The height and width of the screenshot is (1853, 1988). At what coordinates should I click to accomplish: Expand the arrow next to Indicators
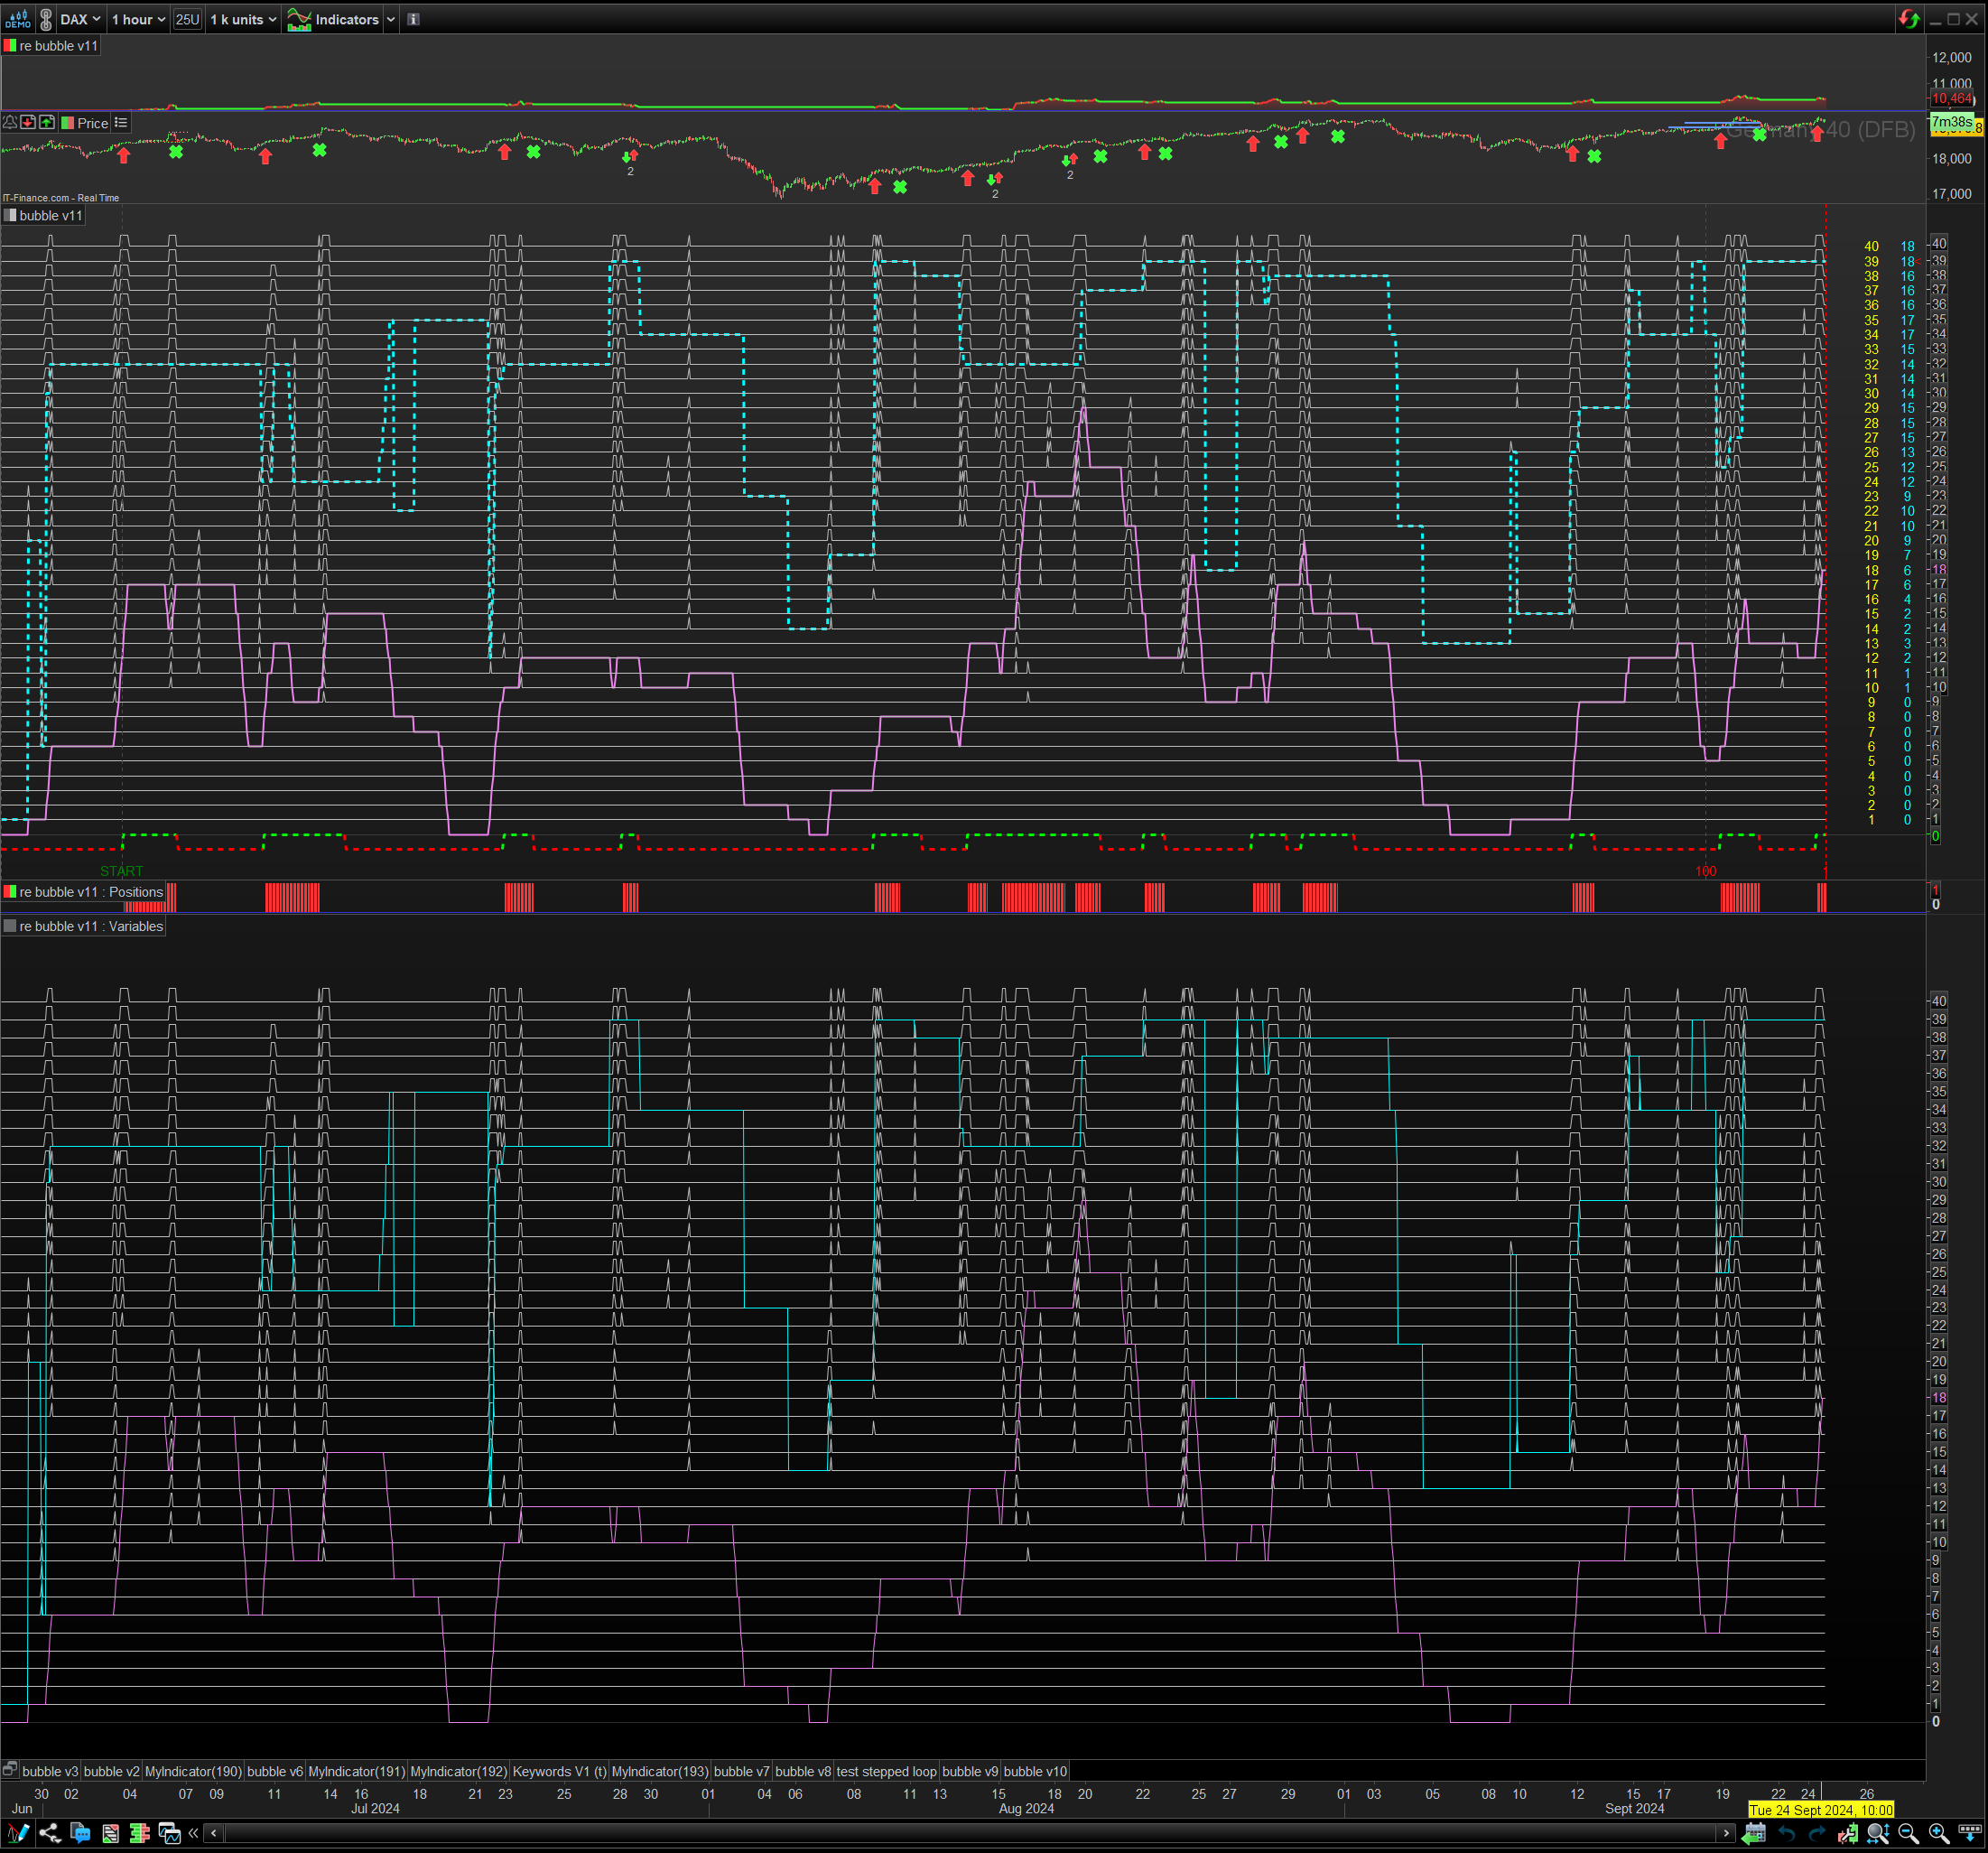coord(391,19)
